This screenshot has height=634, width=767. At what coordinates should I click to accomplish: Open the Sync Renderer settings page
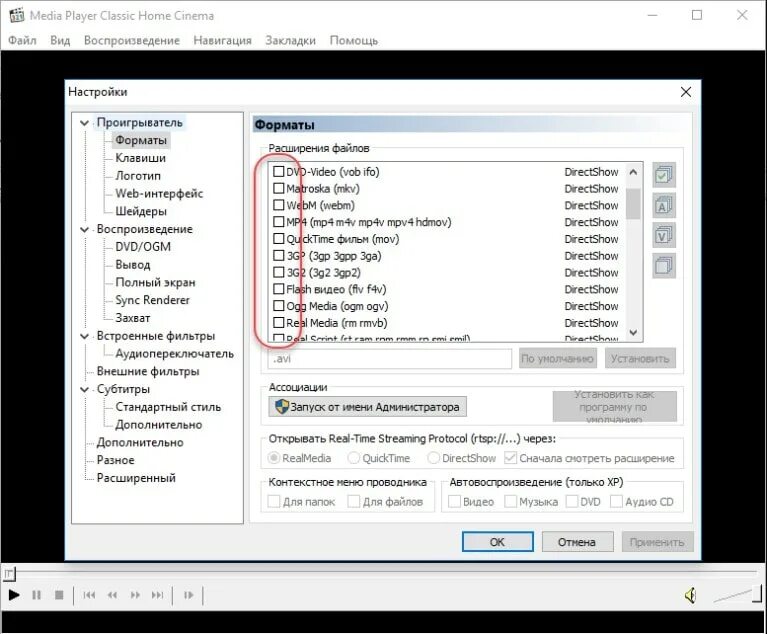pyautogui.click(x=152, y=300)
